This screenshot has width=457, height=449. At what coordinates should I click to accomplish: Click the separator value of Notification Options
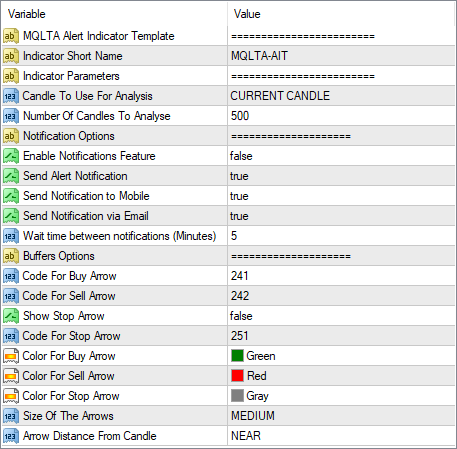click(x=291, y=136)
